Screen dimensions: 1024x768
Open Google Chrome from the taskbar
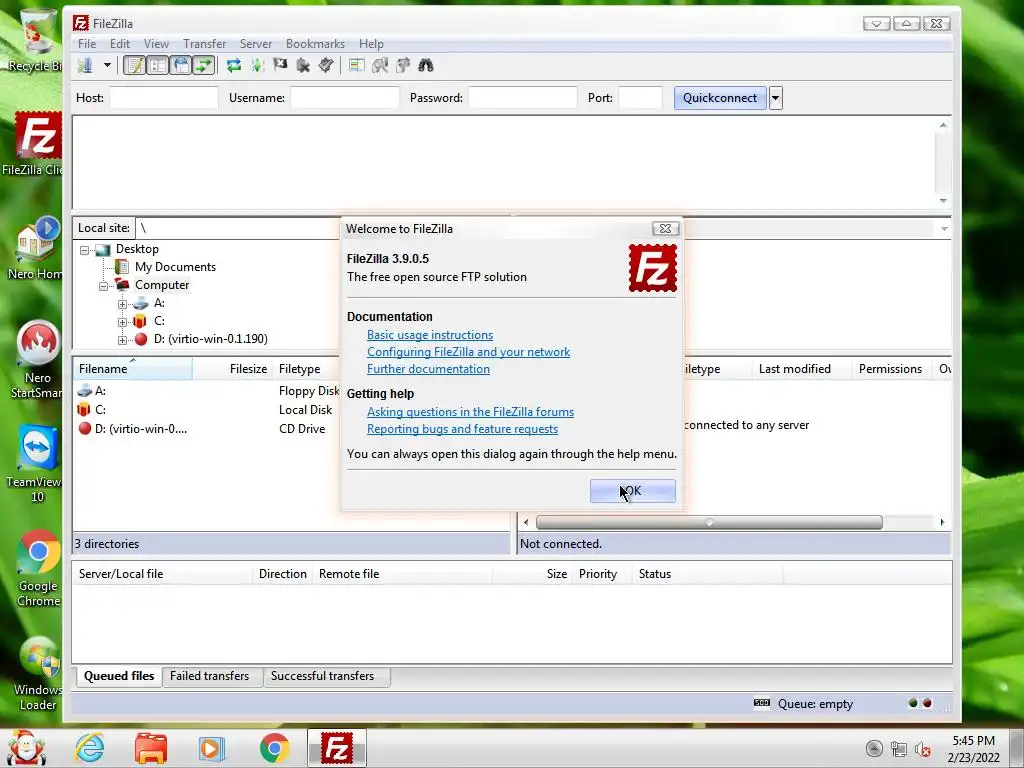point(274,748)
